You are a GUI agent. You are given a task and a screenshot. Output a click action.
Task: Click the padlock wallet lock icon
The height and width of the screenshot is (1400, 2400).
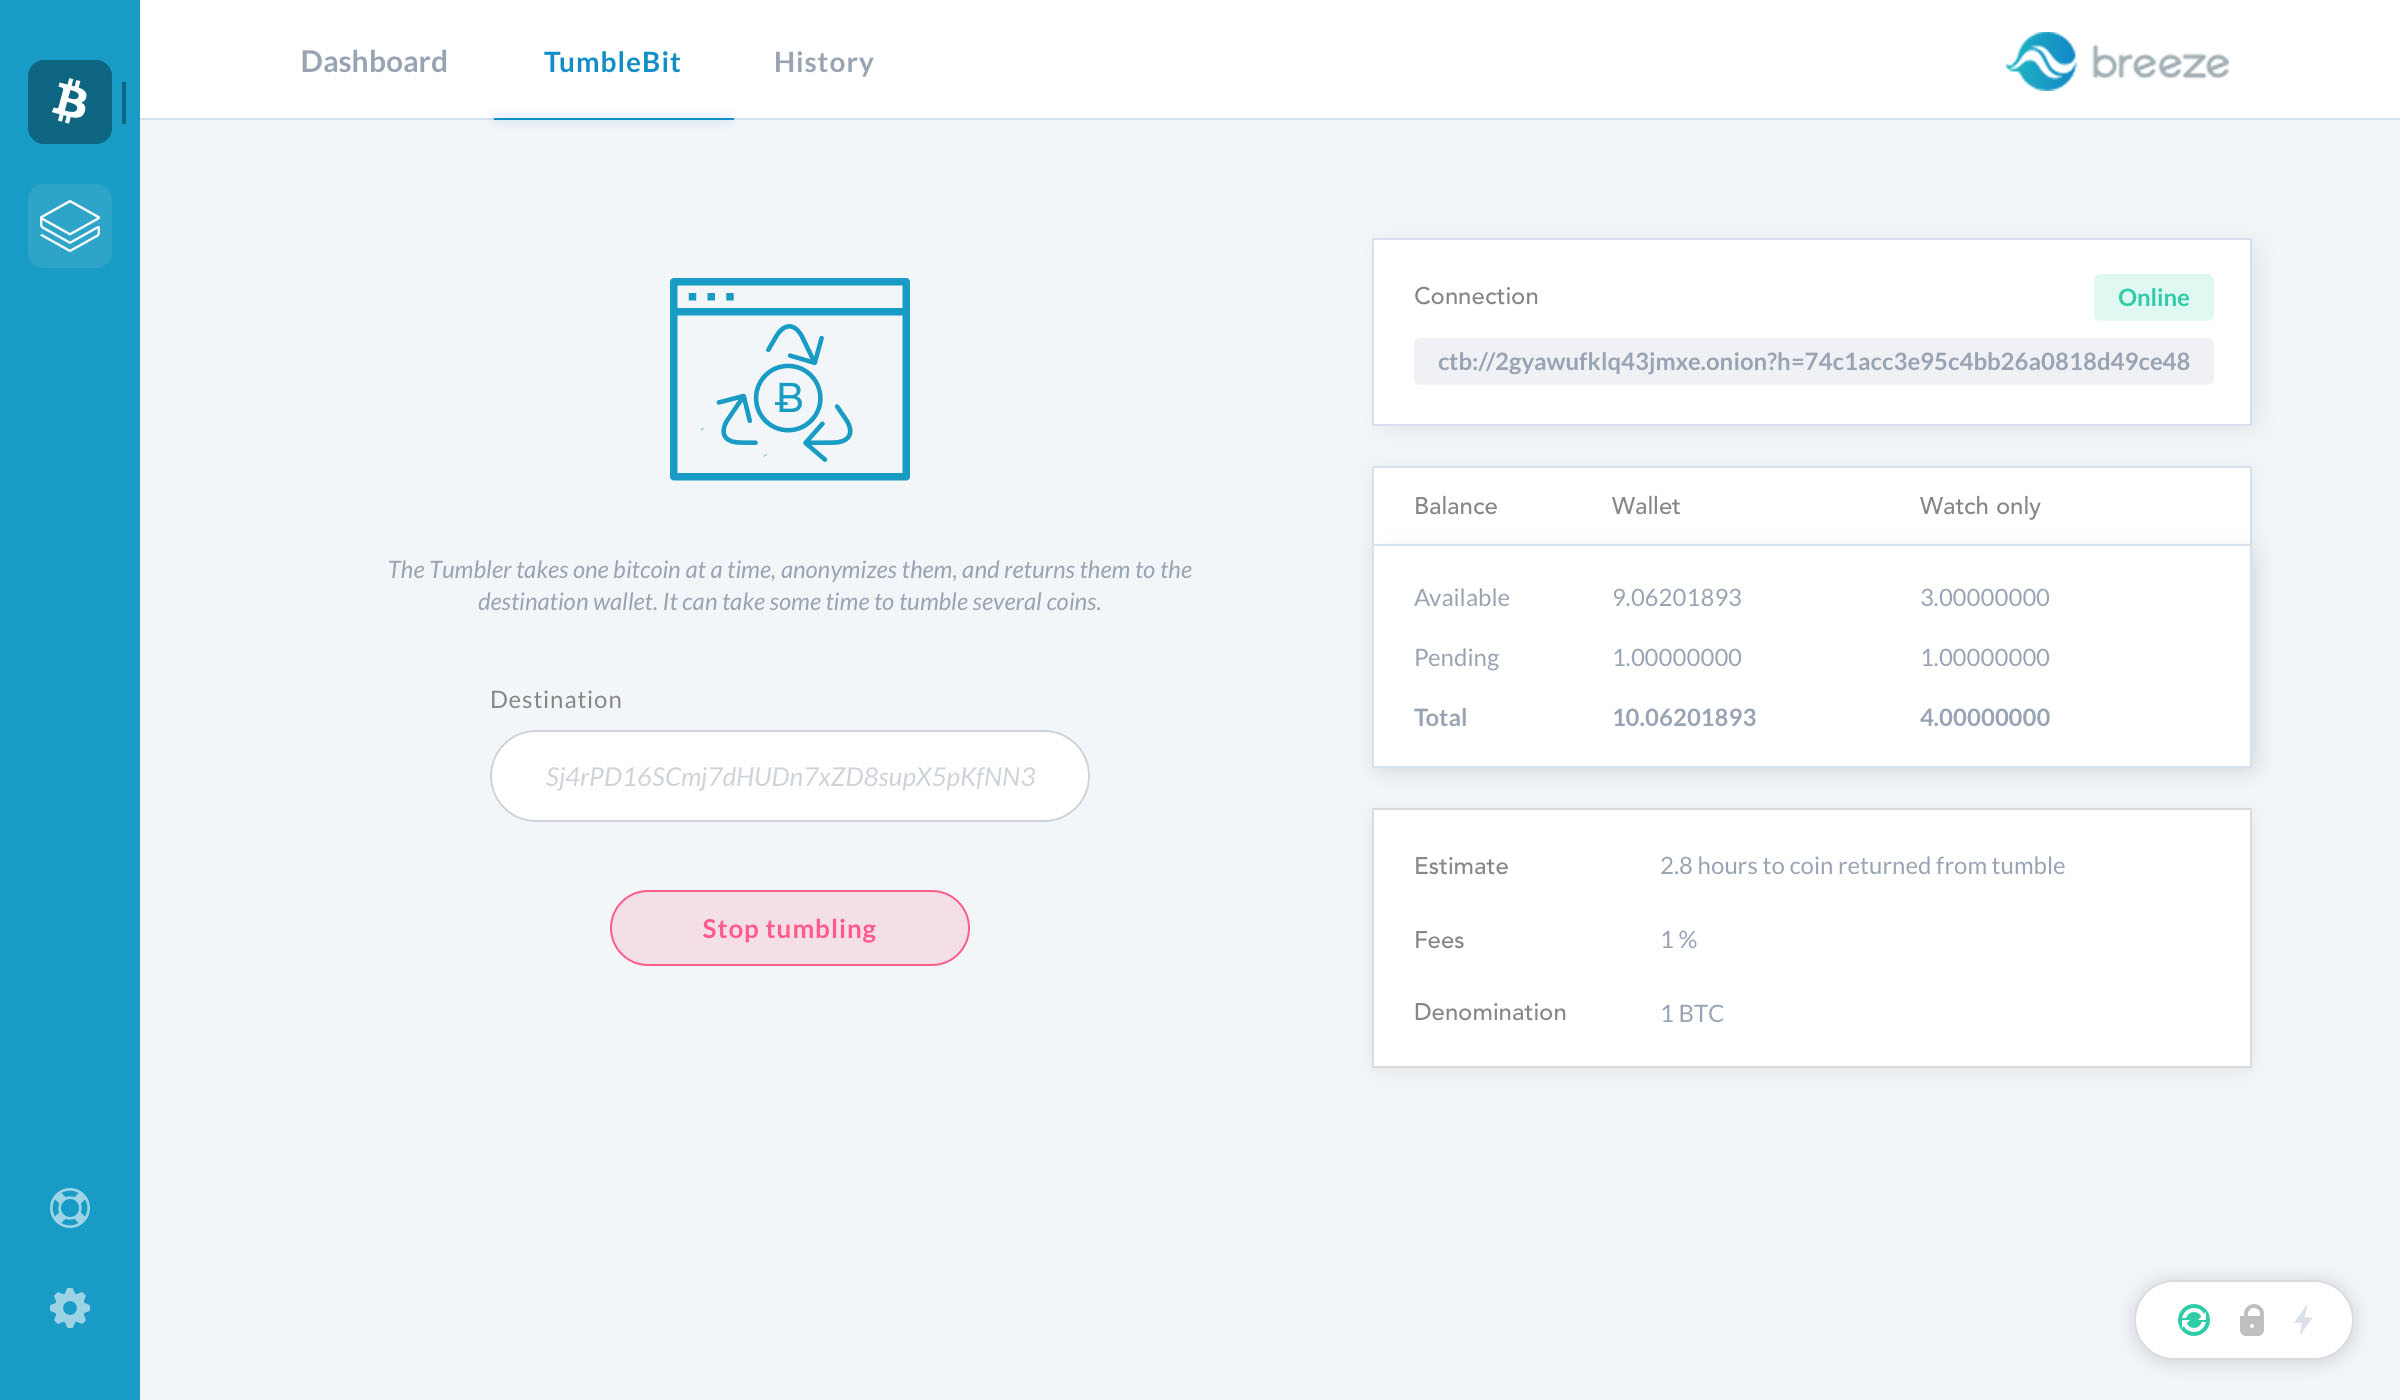pos(2251,1320)
